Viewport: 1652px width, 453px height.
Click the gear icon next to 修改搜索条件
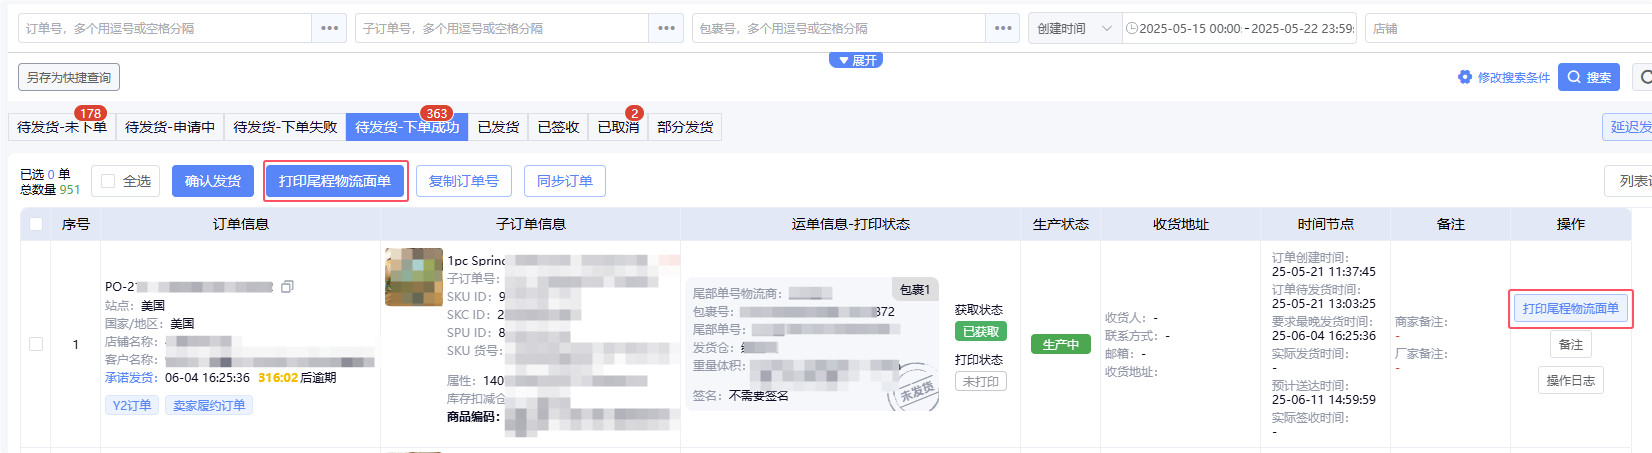(x=1465, y=77)
